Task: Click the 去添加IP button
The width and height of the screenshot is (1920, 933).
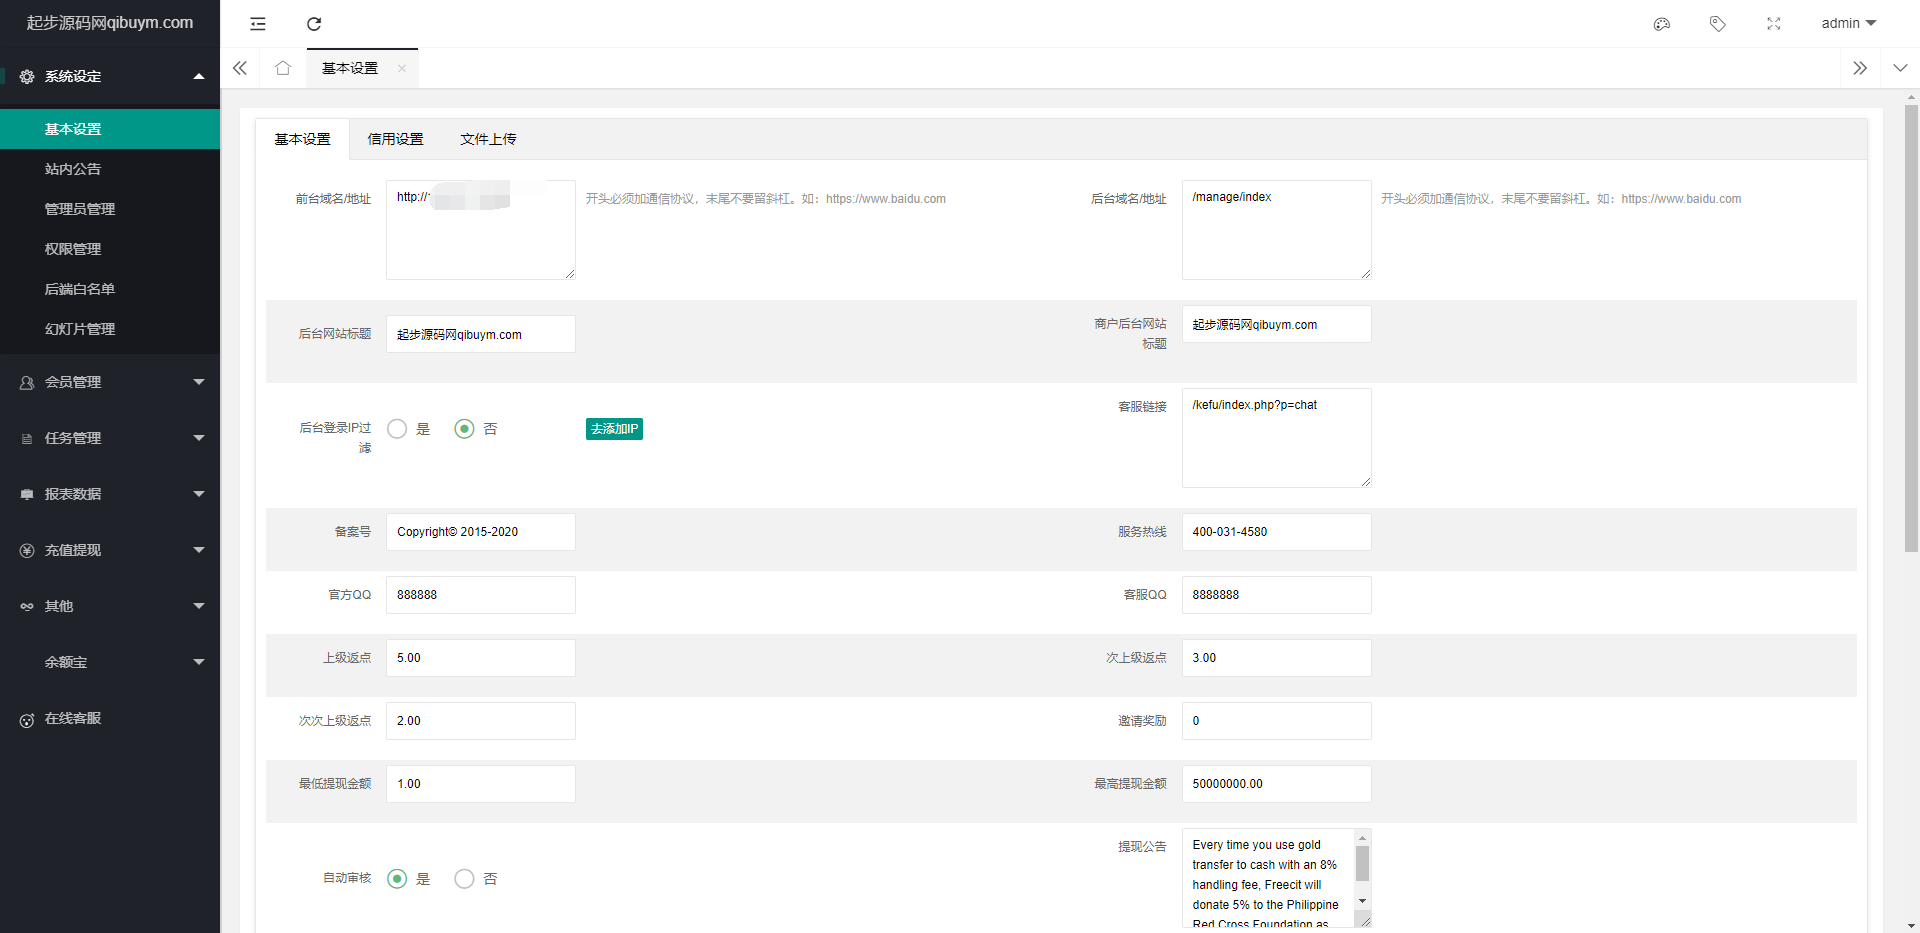Action: coord(614,429)
